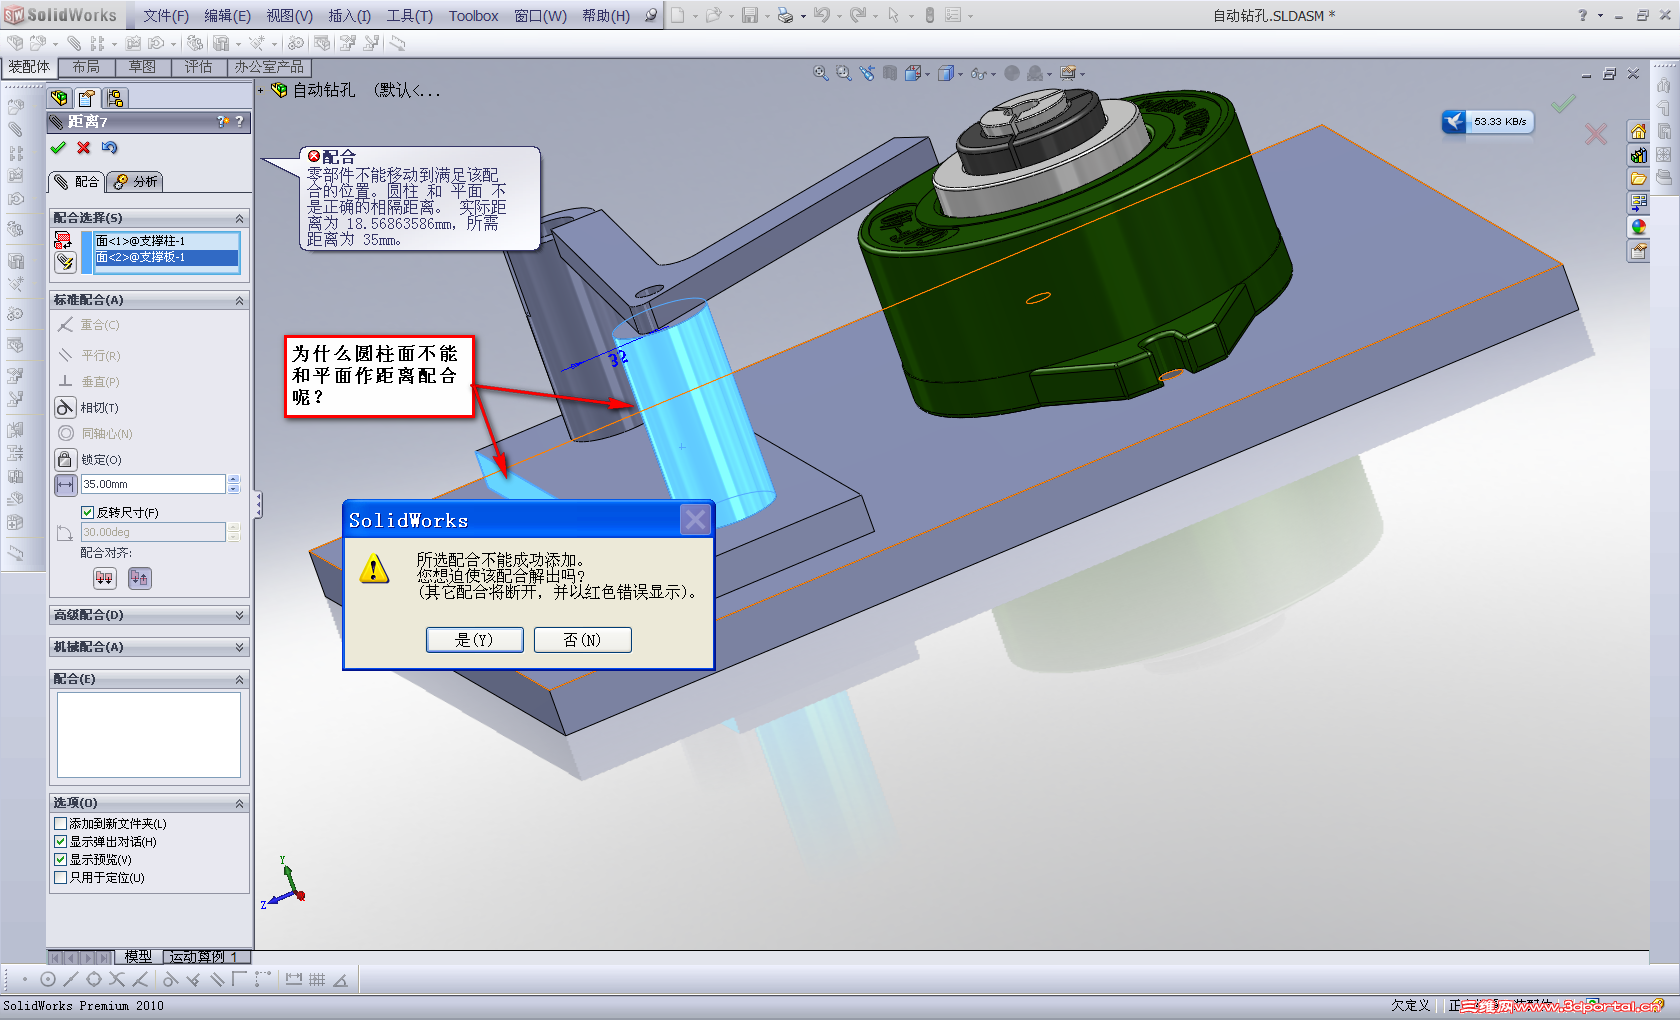Collapse the 选项(O) options section
This screenshot has width=1680, height=1020.
click(x=239, y=803)
